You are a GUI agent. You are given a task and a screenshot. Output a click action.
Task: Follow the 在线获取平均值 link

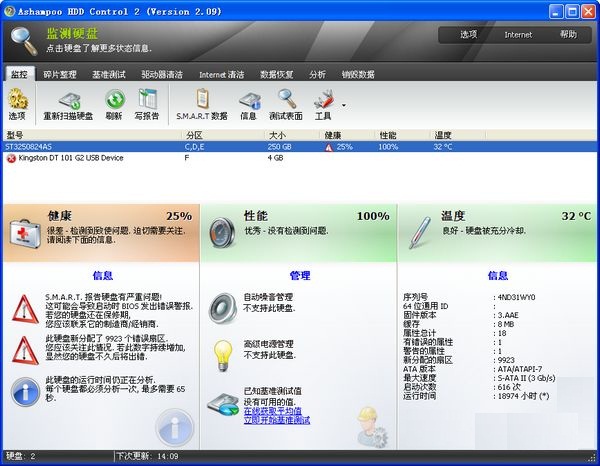click(273, 411)
